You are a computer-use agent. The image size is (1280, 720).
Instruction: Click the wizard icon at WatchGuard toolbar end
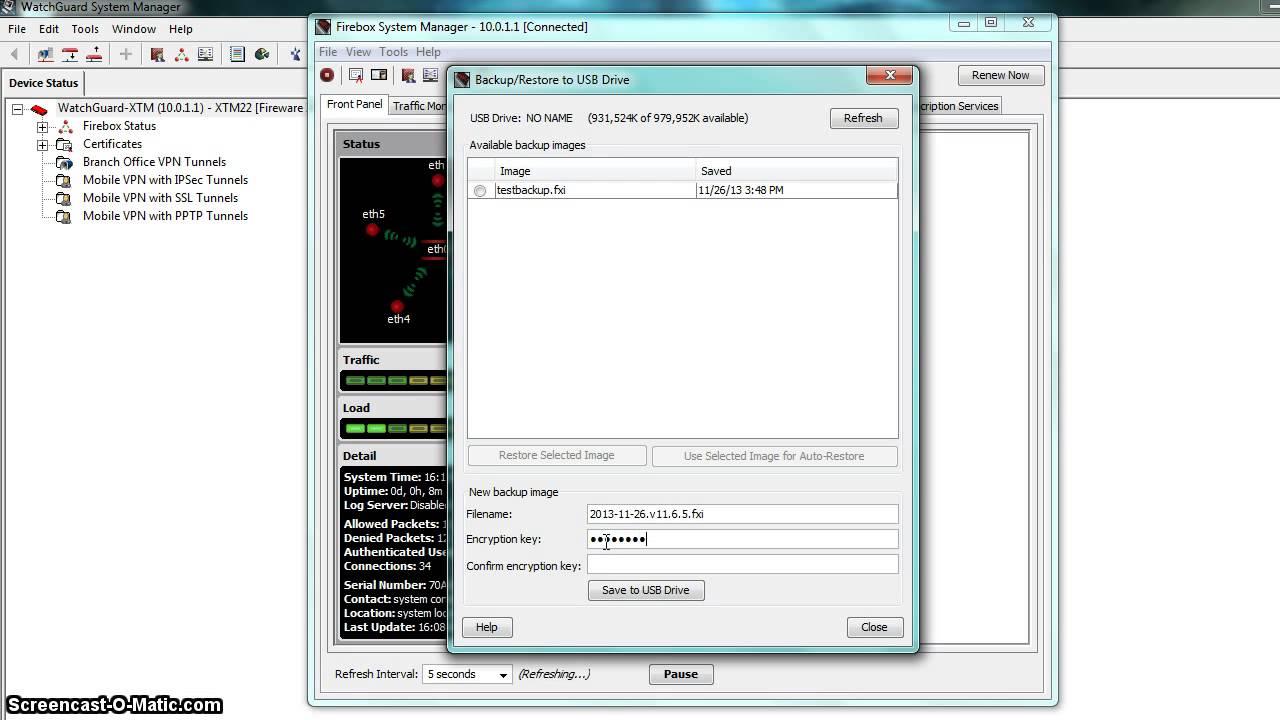click(x=296, y=54)
